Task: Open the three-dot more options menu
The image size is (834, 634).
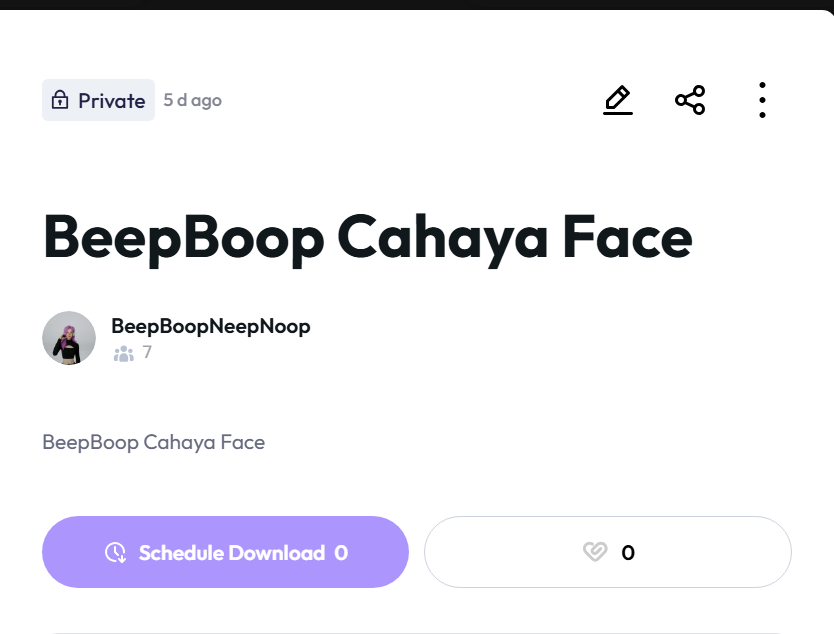Action: click(762, 100)
